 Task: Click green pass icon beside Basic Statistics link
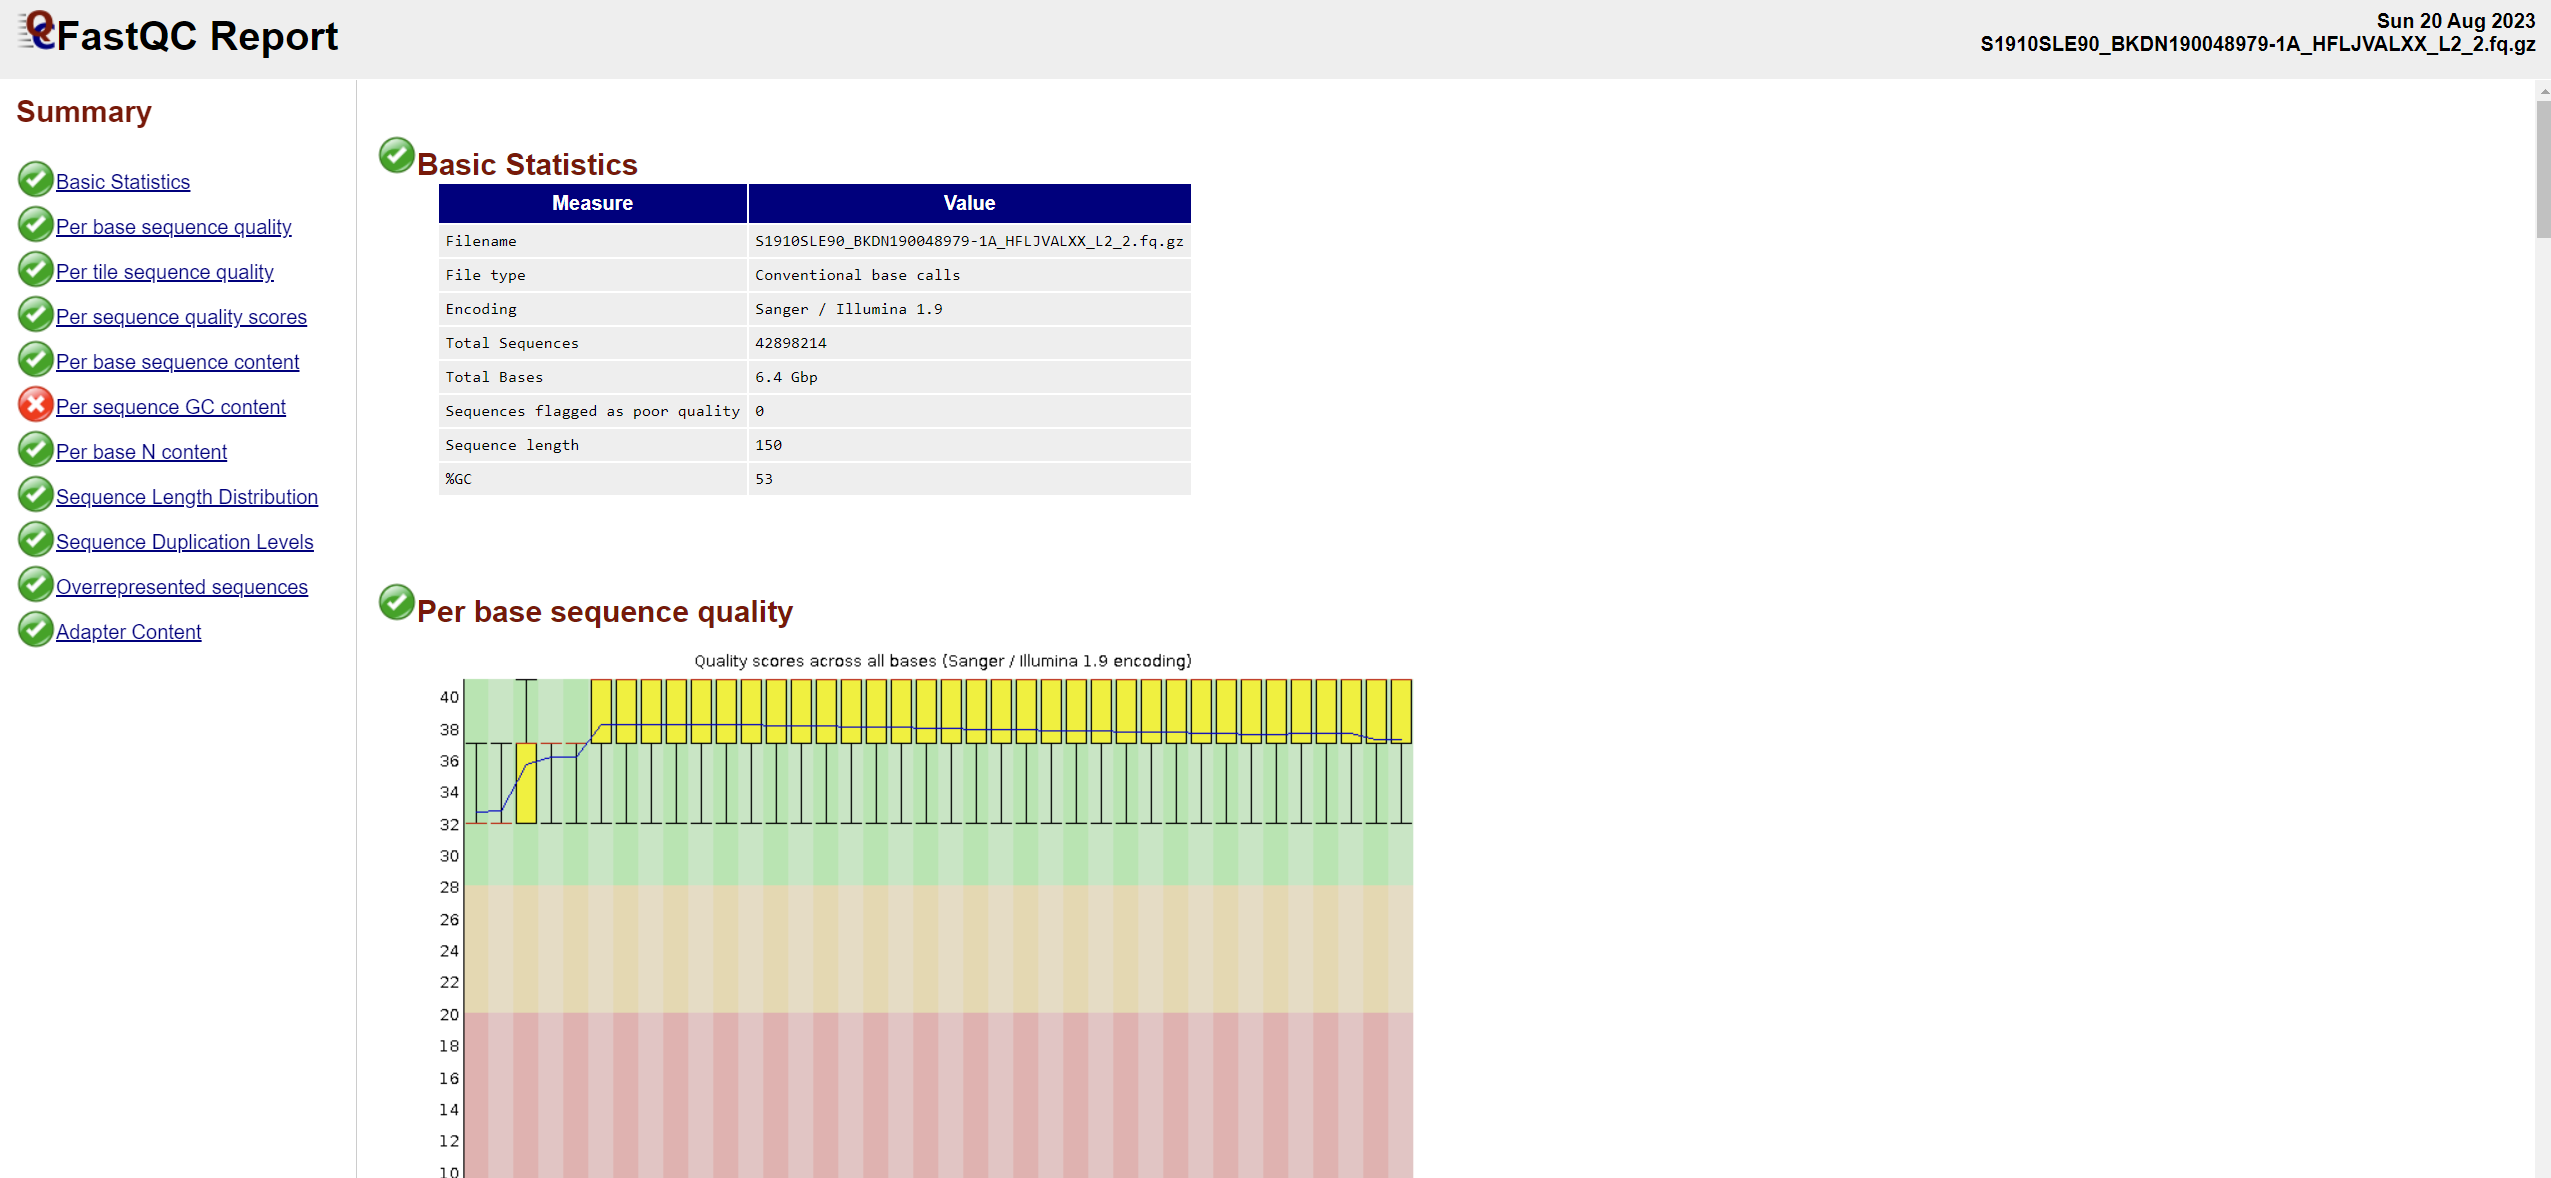[x=35, y=180]
